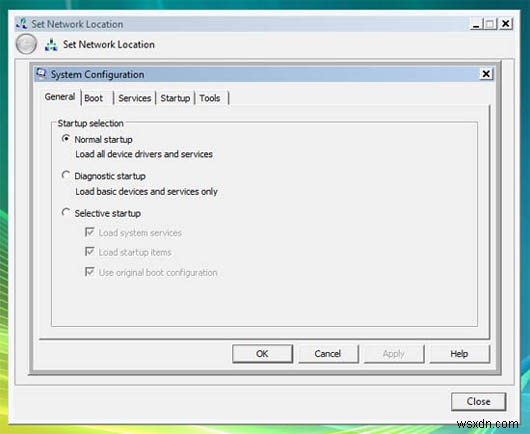Switch to the Startup tab
This screenshot has height=434, width=530.
click(175, 98)
